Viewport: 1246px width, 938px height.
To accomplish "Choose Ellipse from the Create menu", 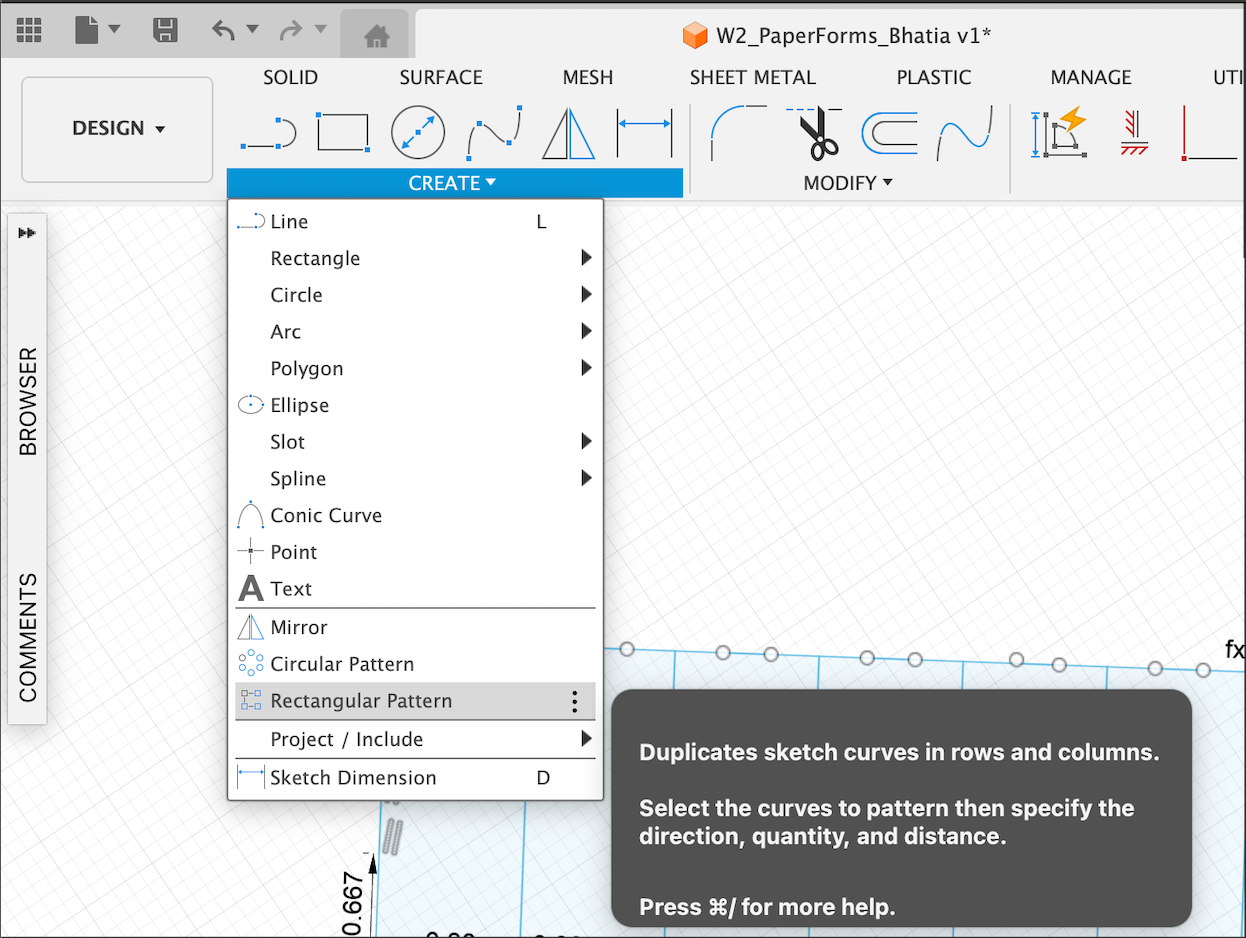I will 415,405.
